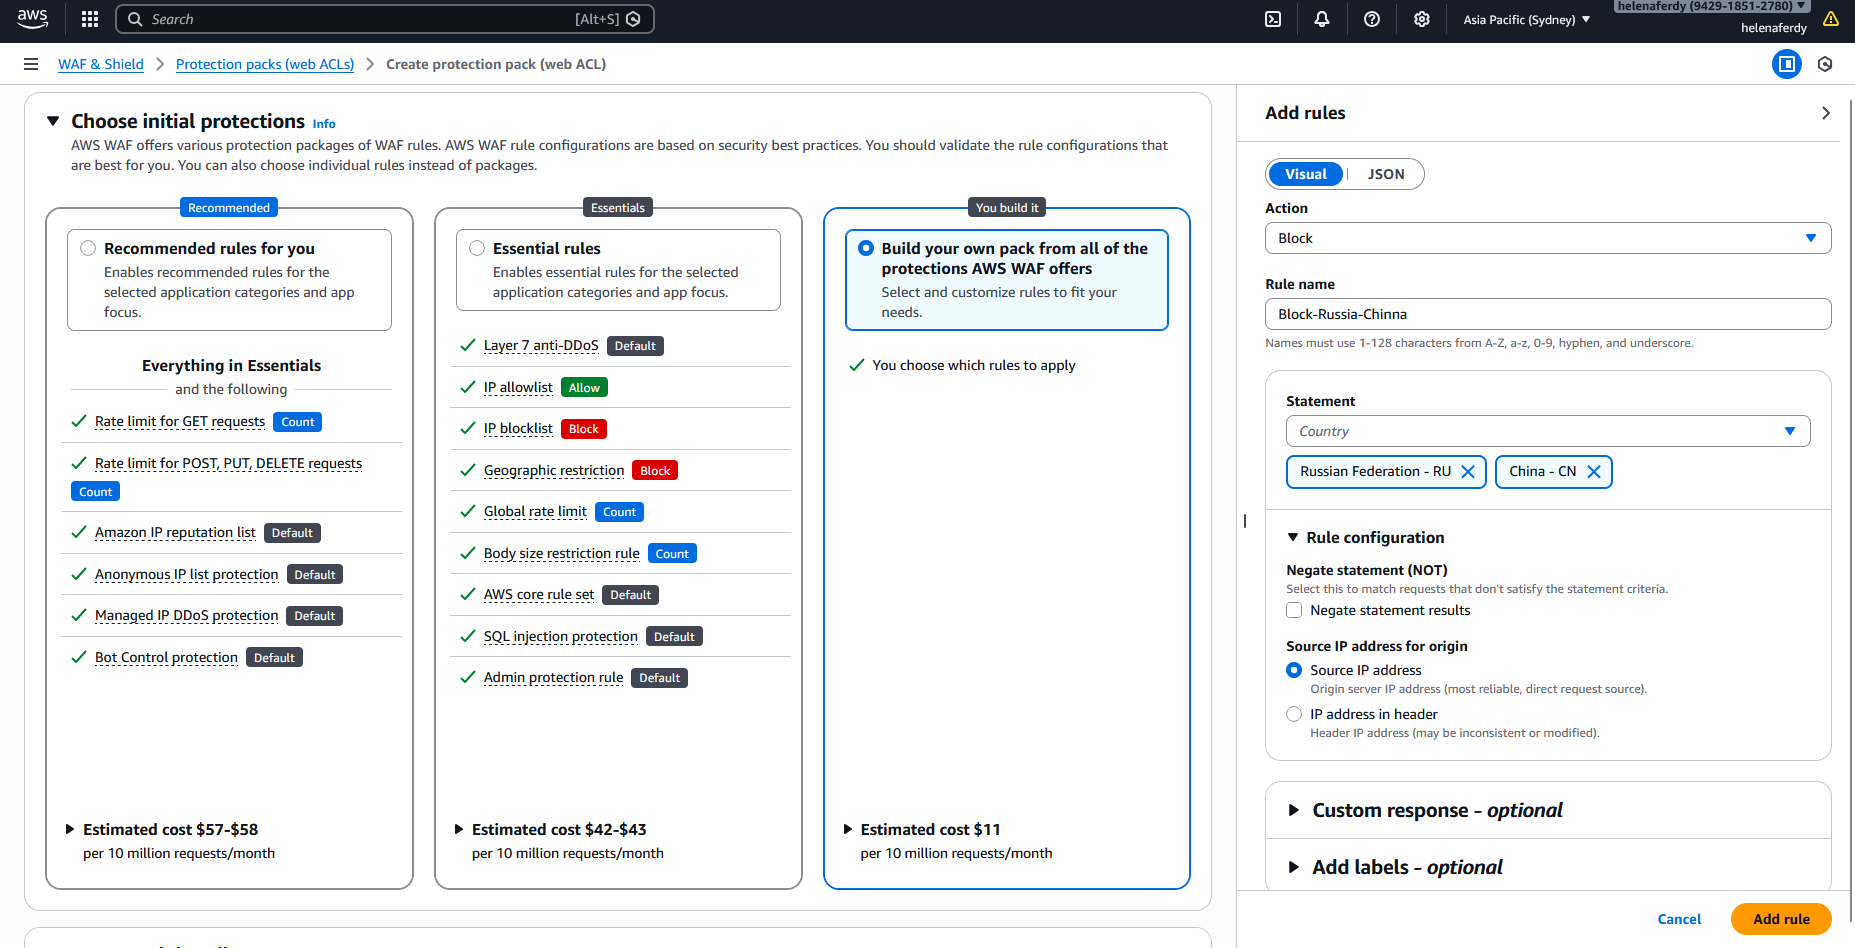Open the Country statement dropdown

click(1547, 431)
